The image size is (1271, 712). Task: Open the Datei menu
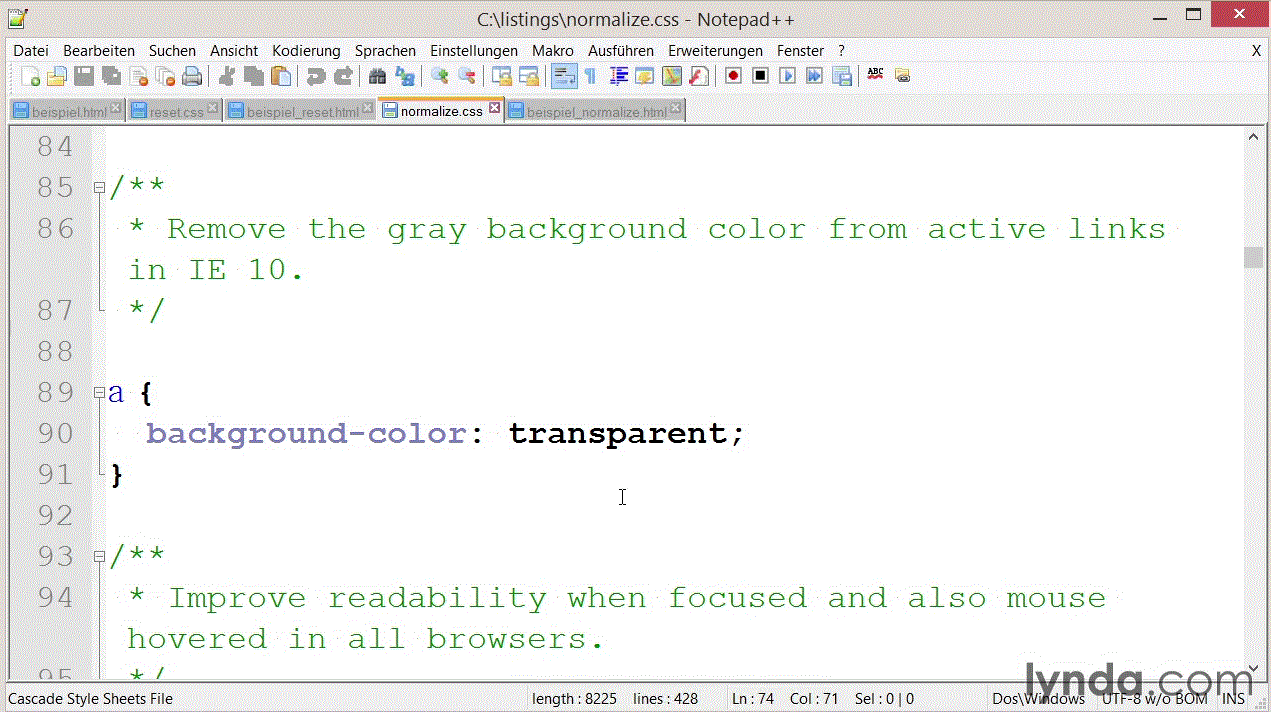31,50
